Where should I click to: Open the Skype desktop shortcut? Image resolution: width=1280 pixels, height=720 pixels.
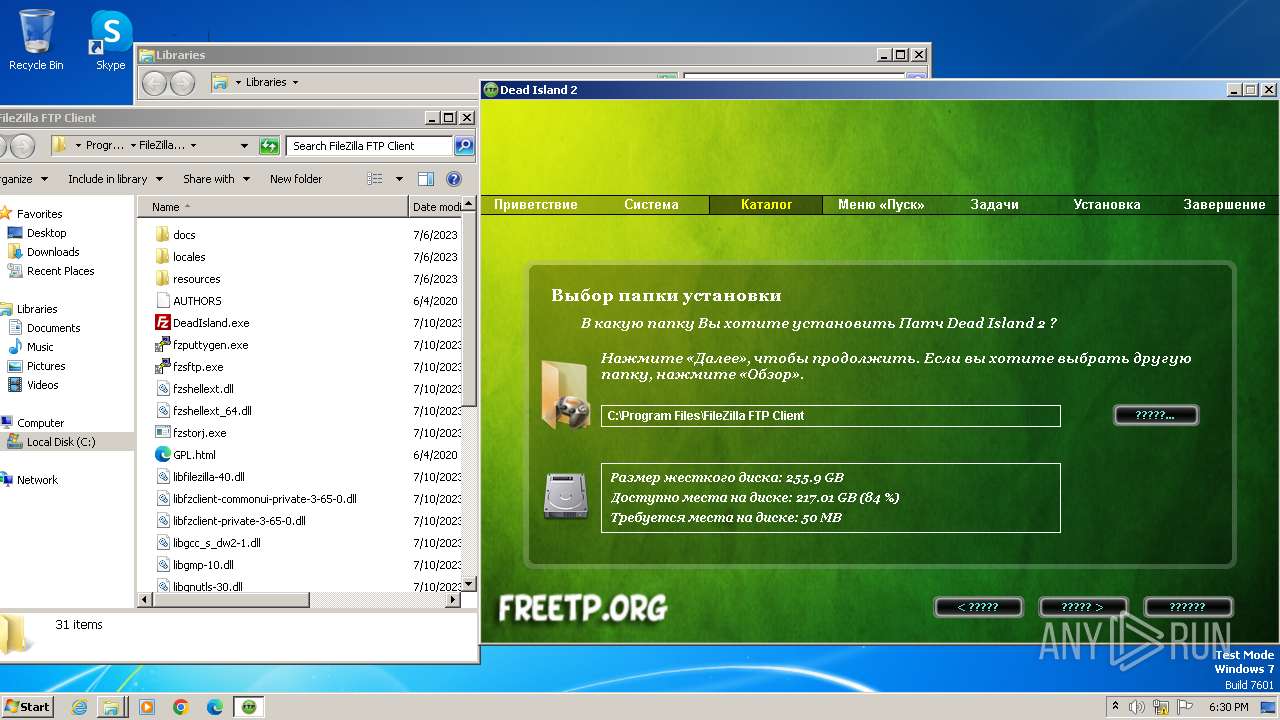(110, 40)
